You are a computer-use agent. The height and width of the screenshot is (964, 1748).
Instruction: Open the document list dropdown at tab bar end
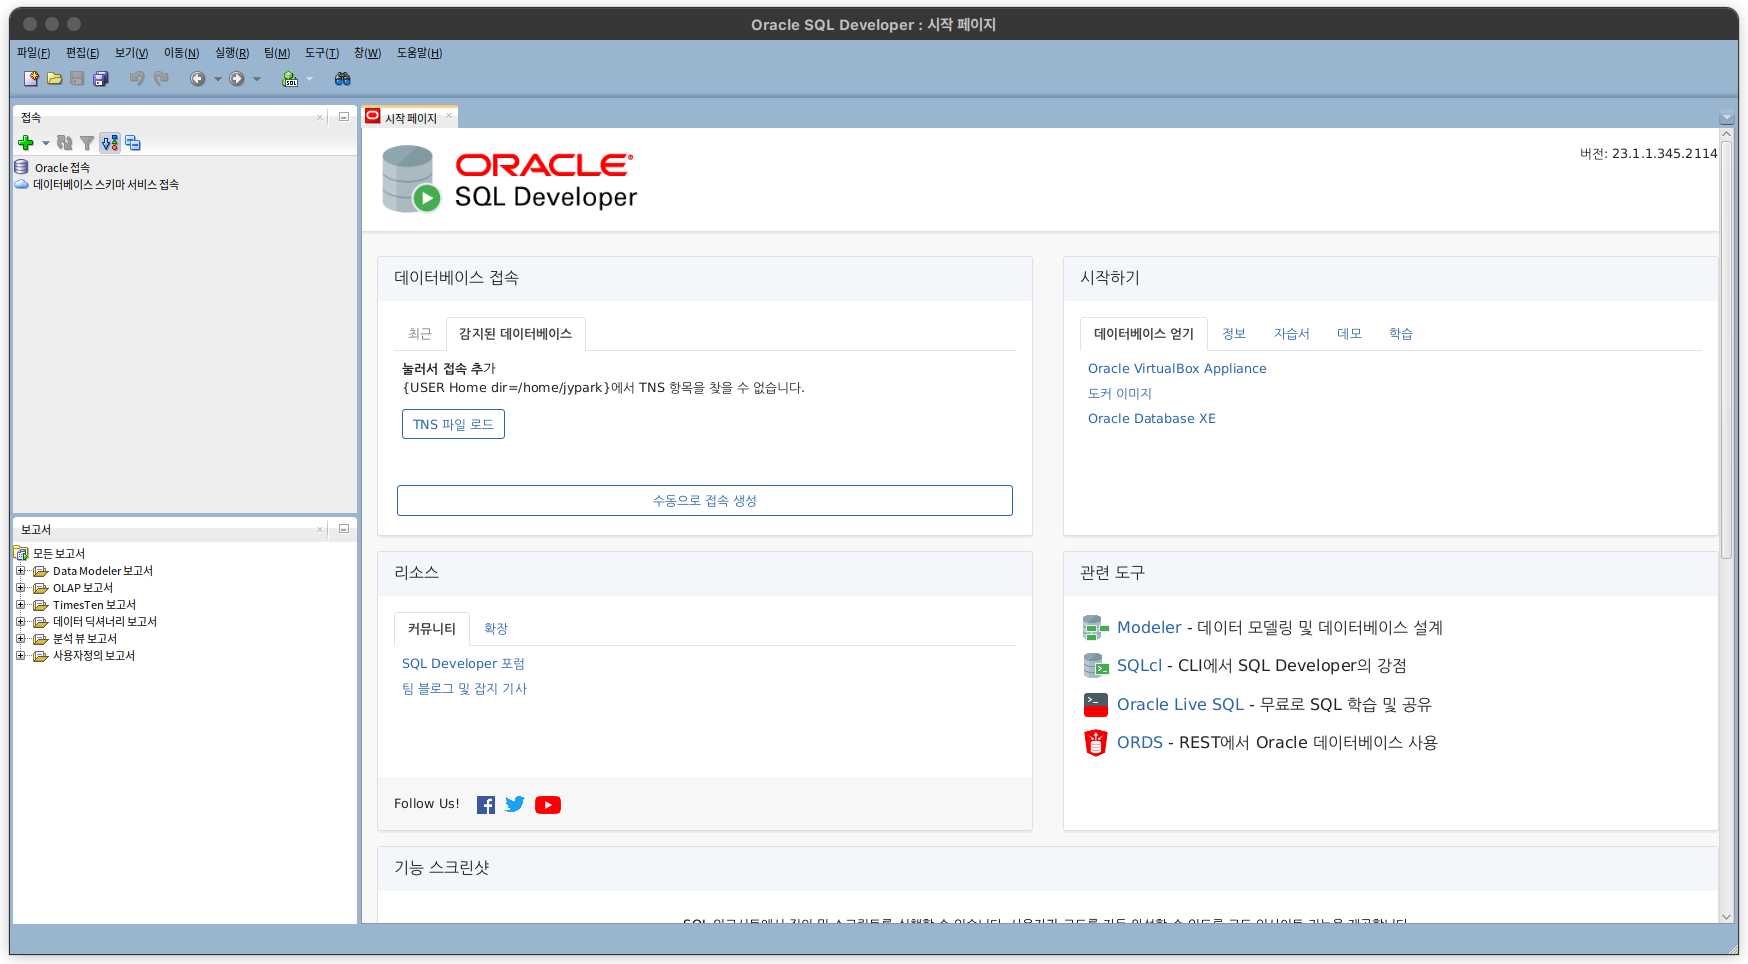(1726, 118)
